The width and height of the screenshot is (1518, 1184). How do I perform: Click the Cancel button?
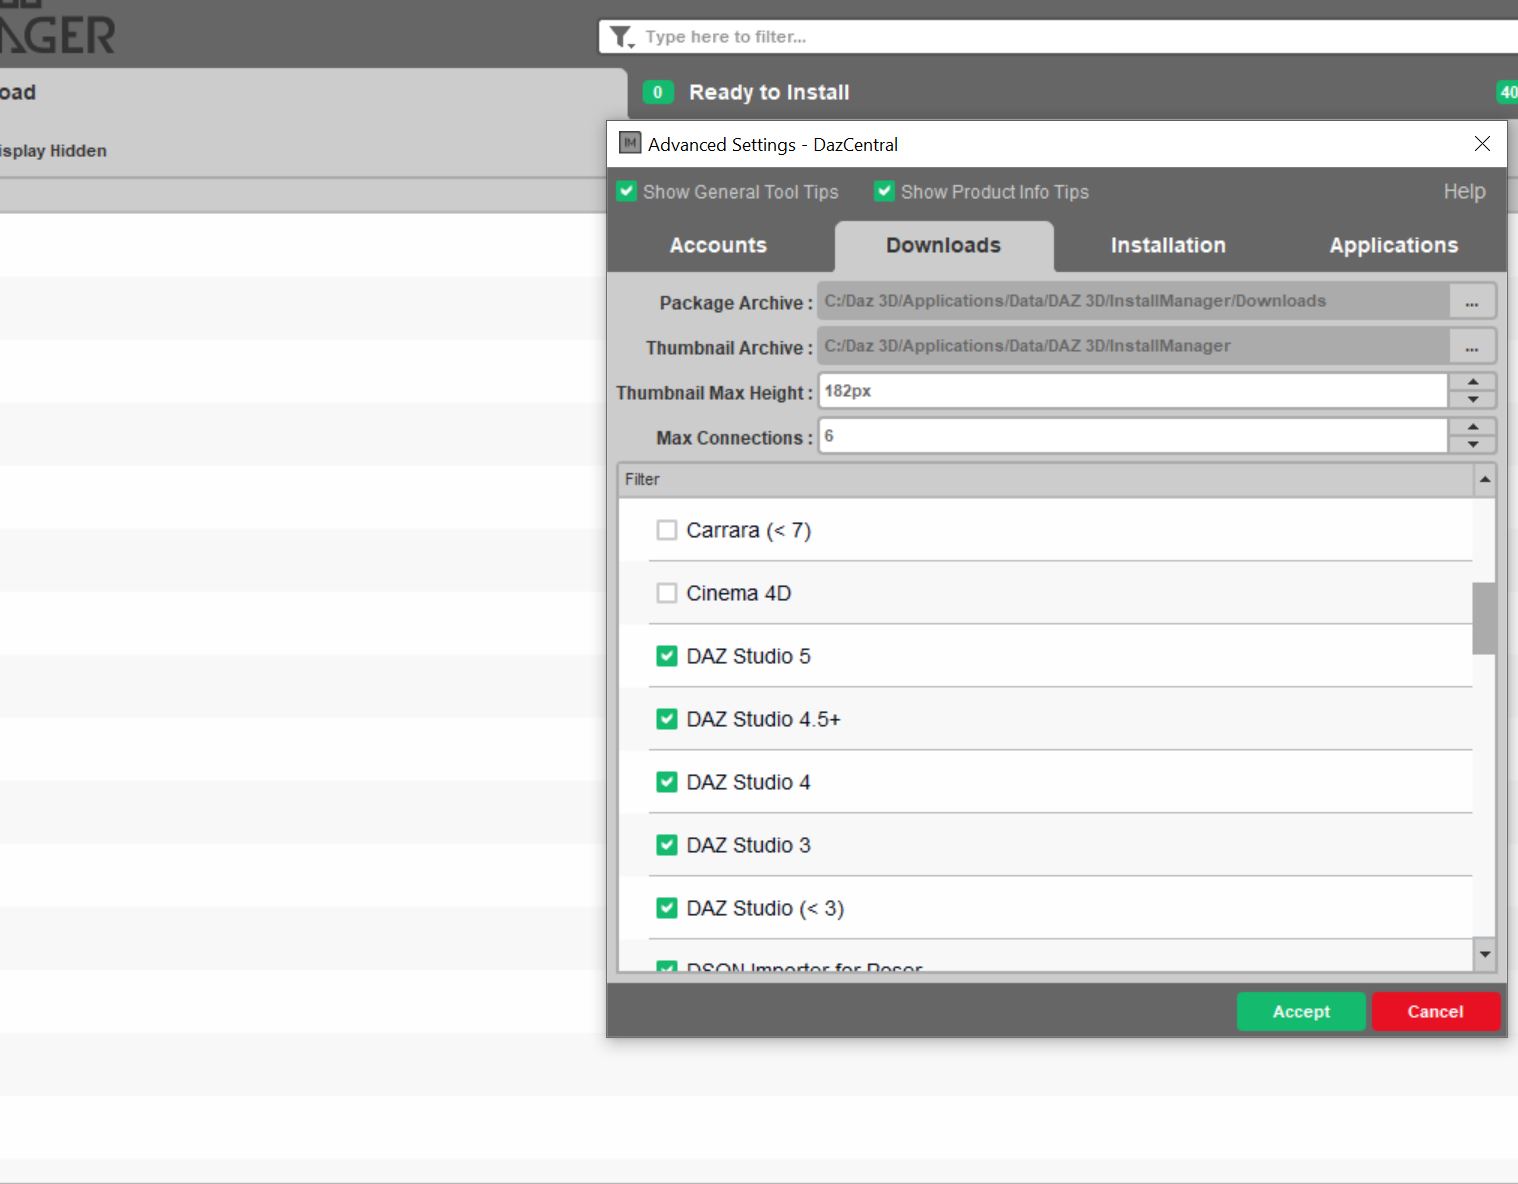click(x=1435, y=1011)
